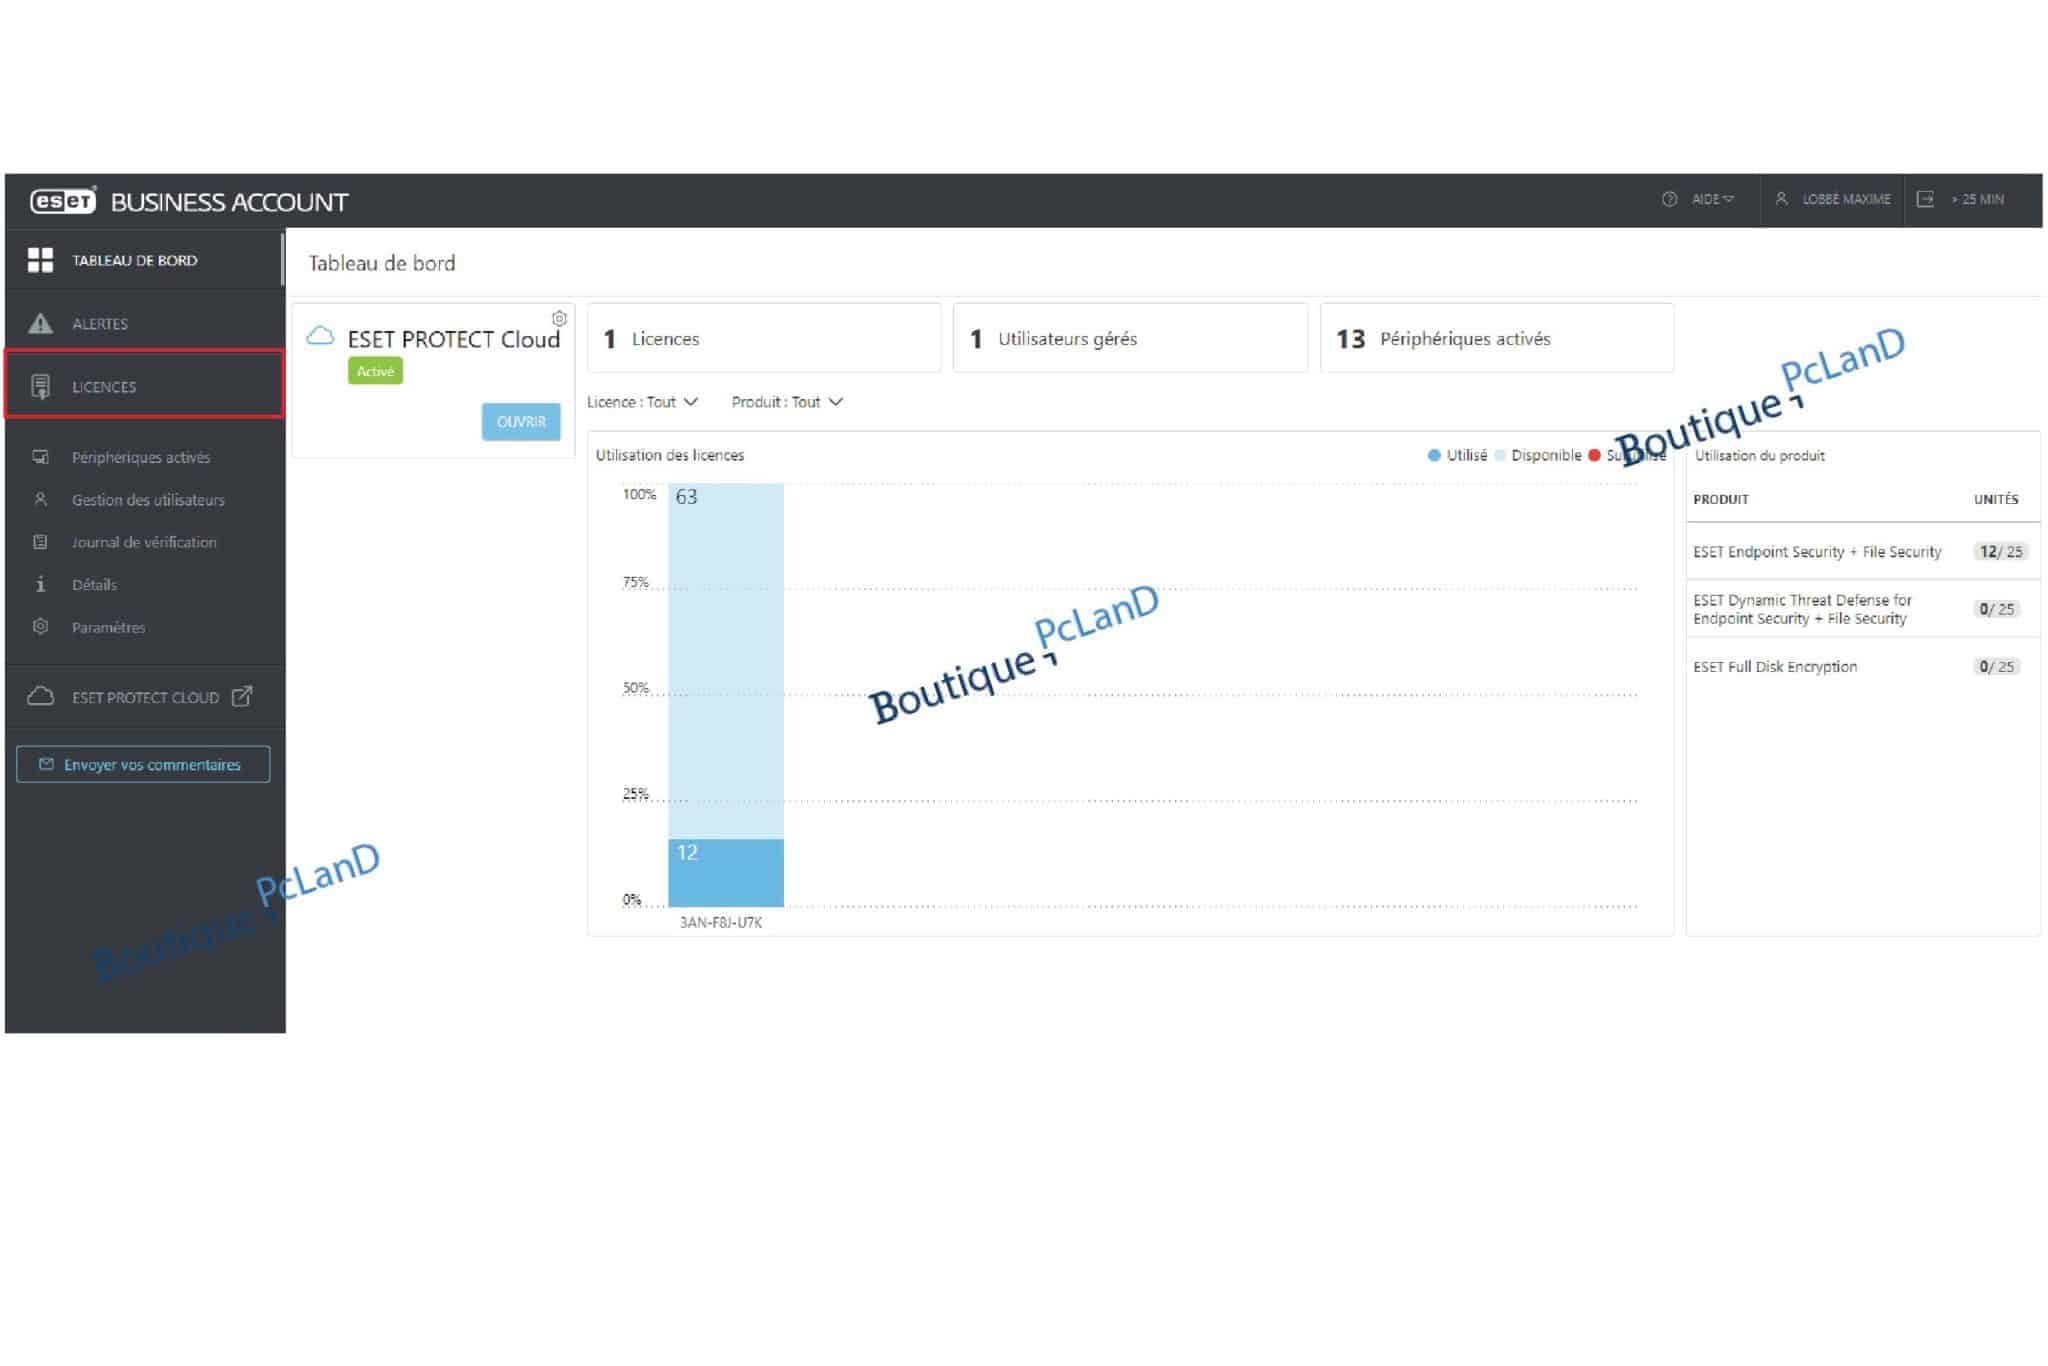
Task: Click the PRODUIT column header
Action: click(1721, 499)
